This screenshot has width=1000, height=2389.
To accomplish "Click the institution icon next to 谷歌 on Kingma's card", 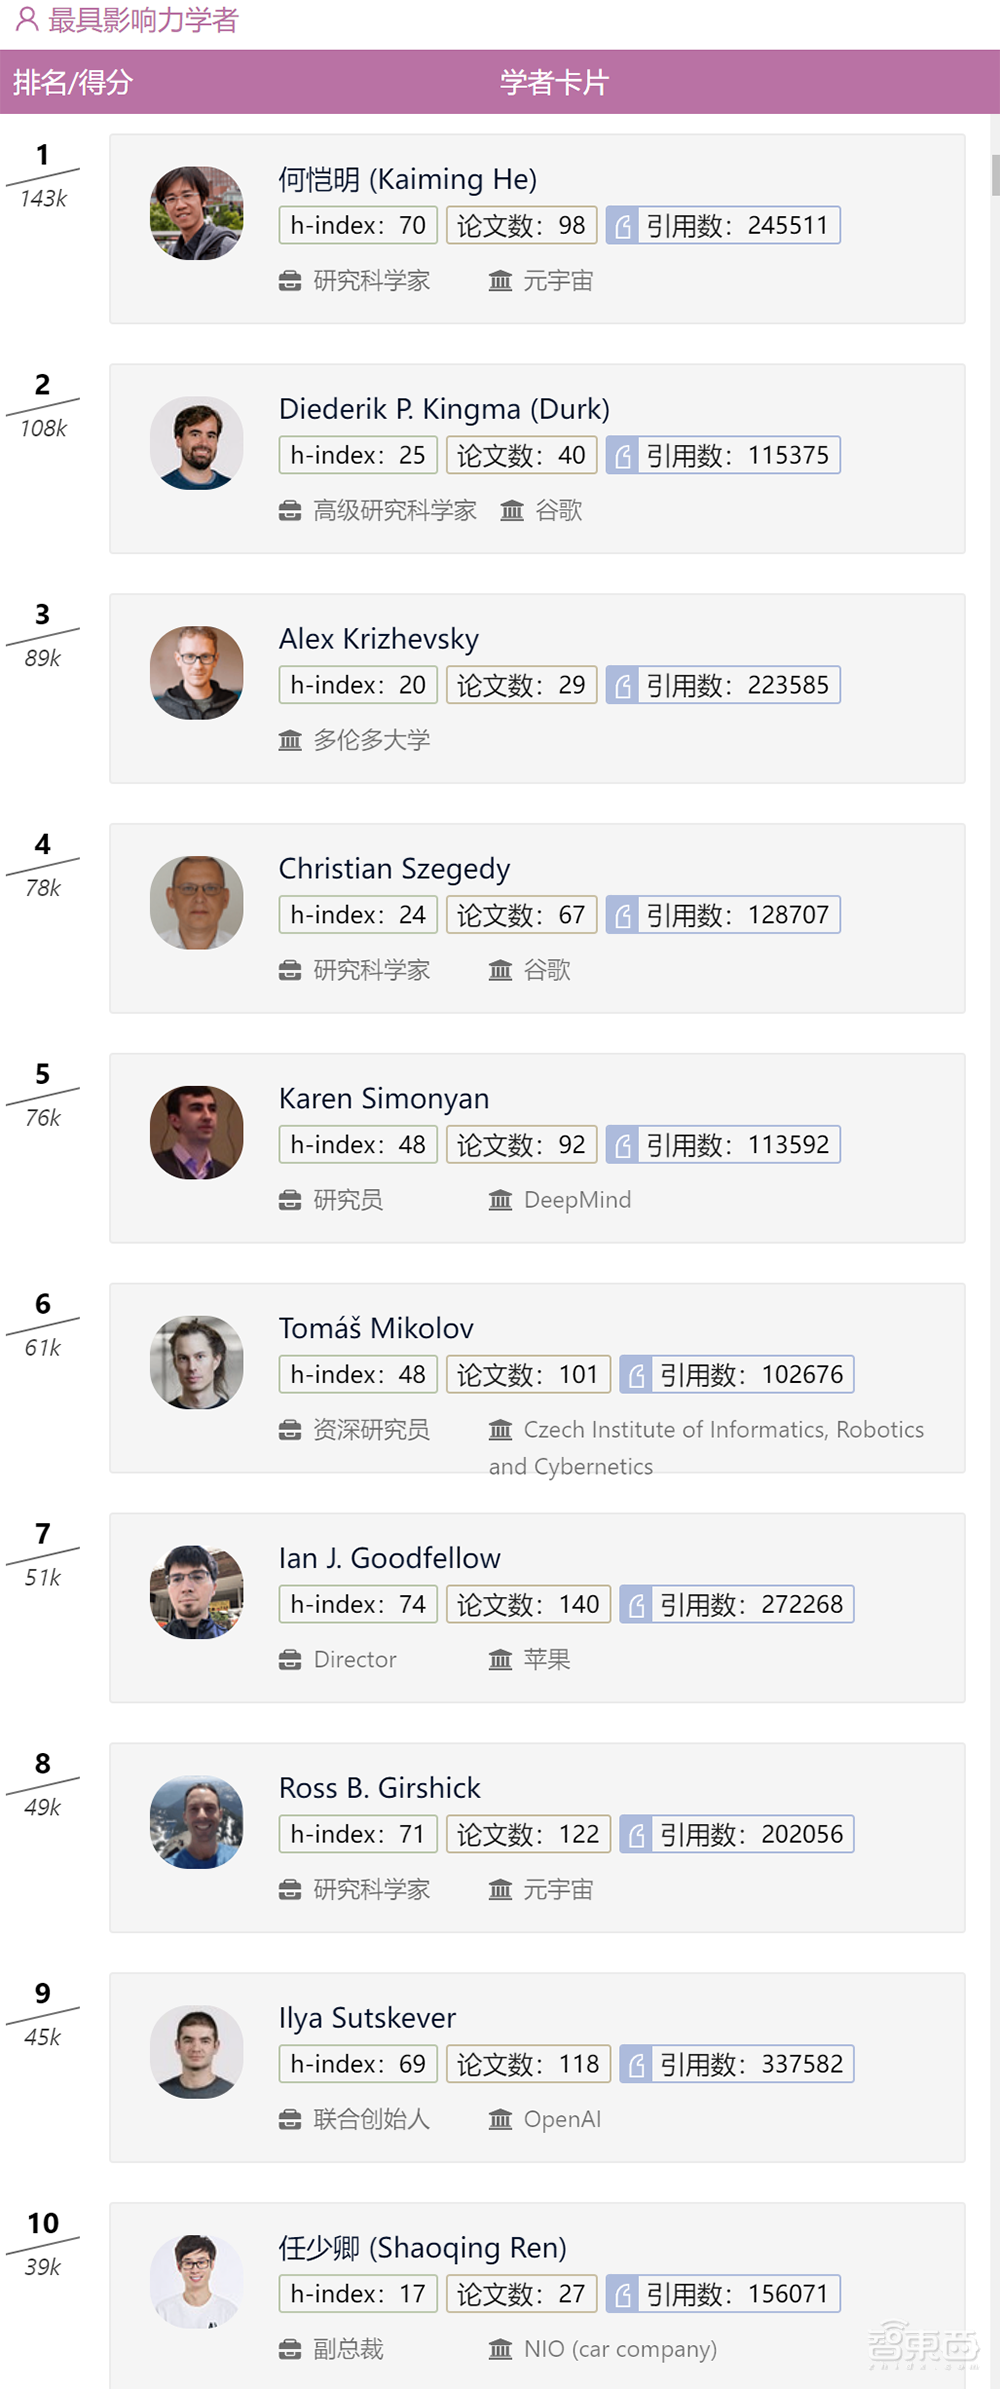I will pos(510,510).
